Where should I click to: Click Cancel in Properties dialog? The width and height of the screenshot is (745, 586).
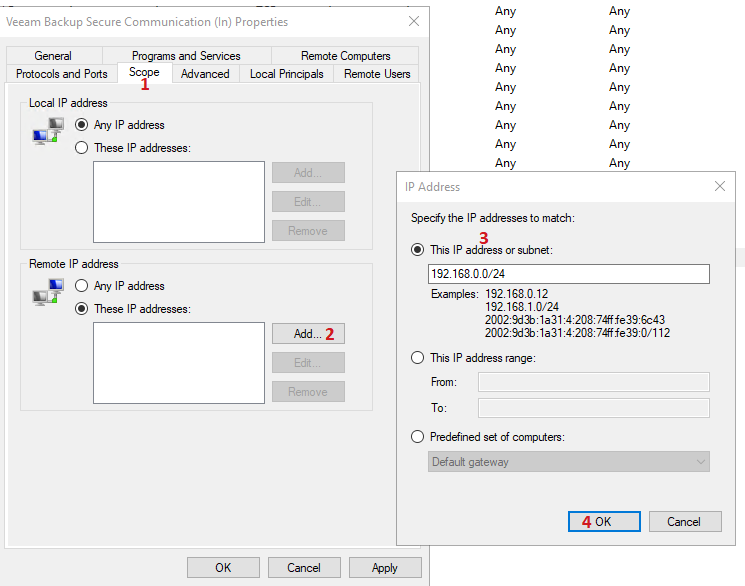coord(304,567)
